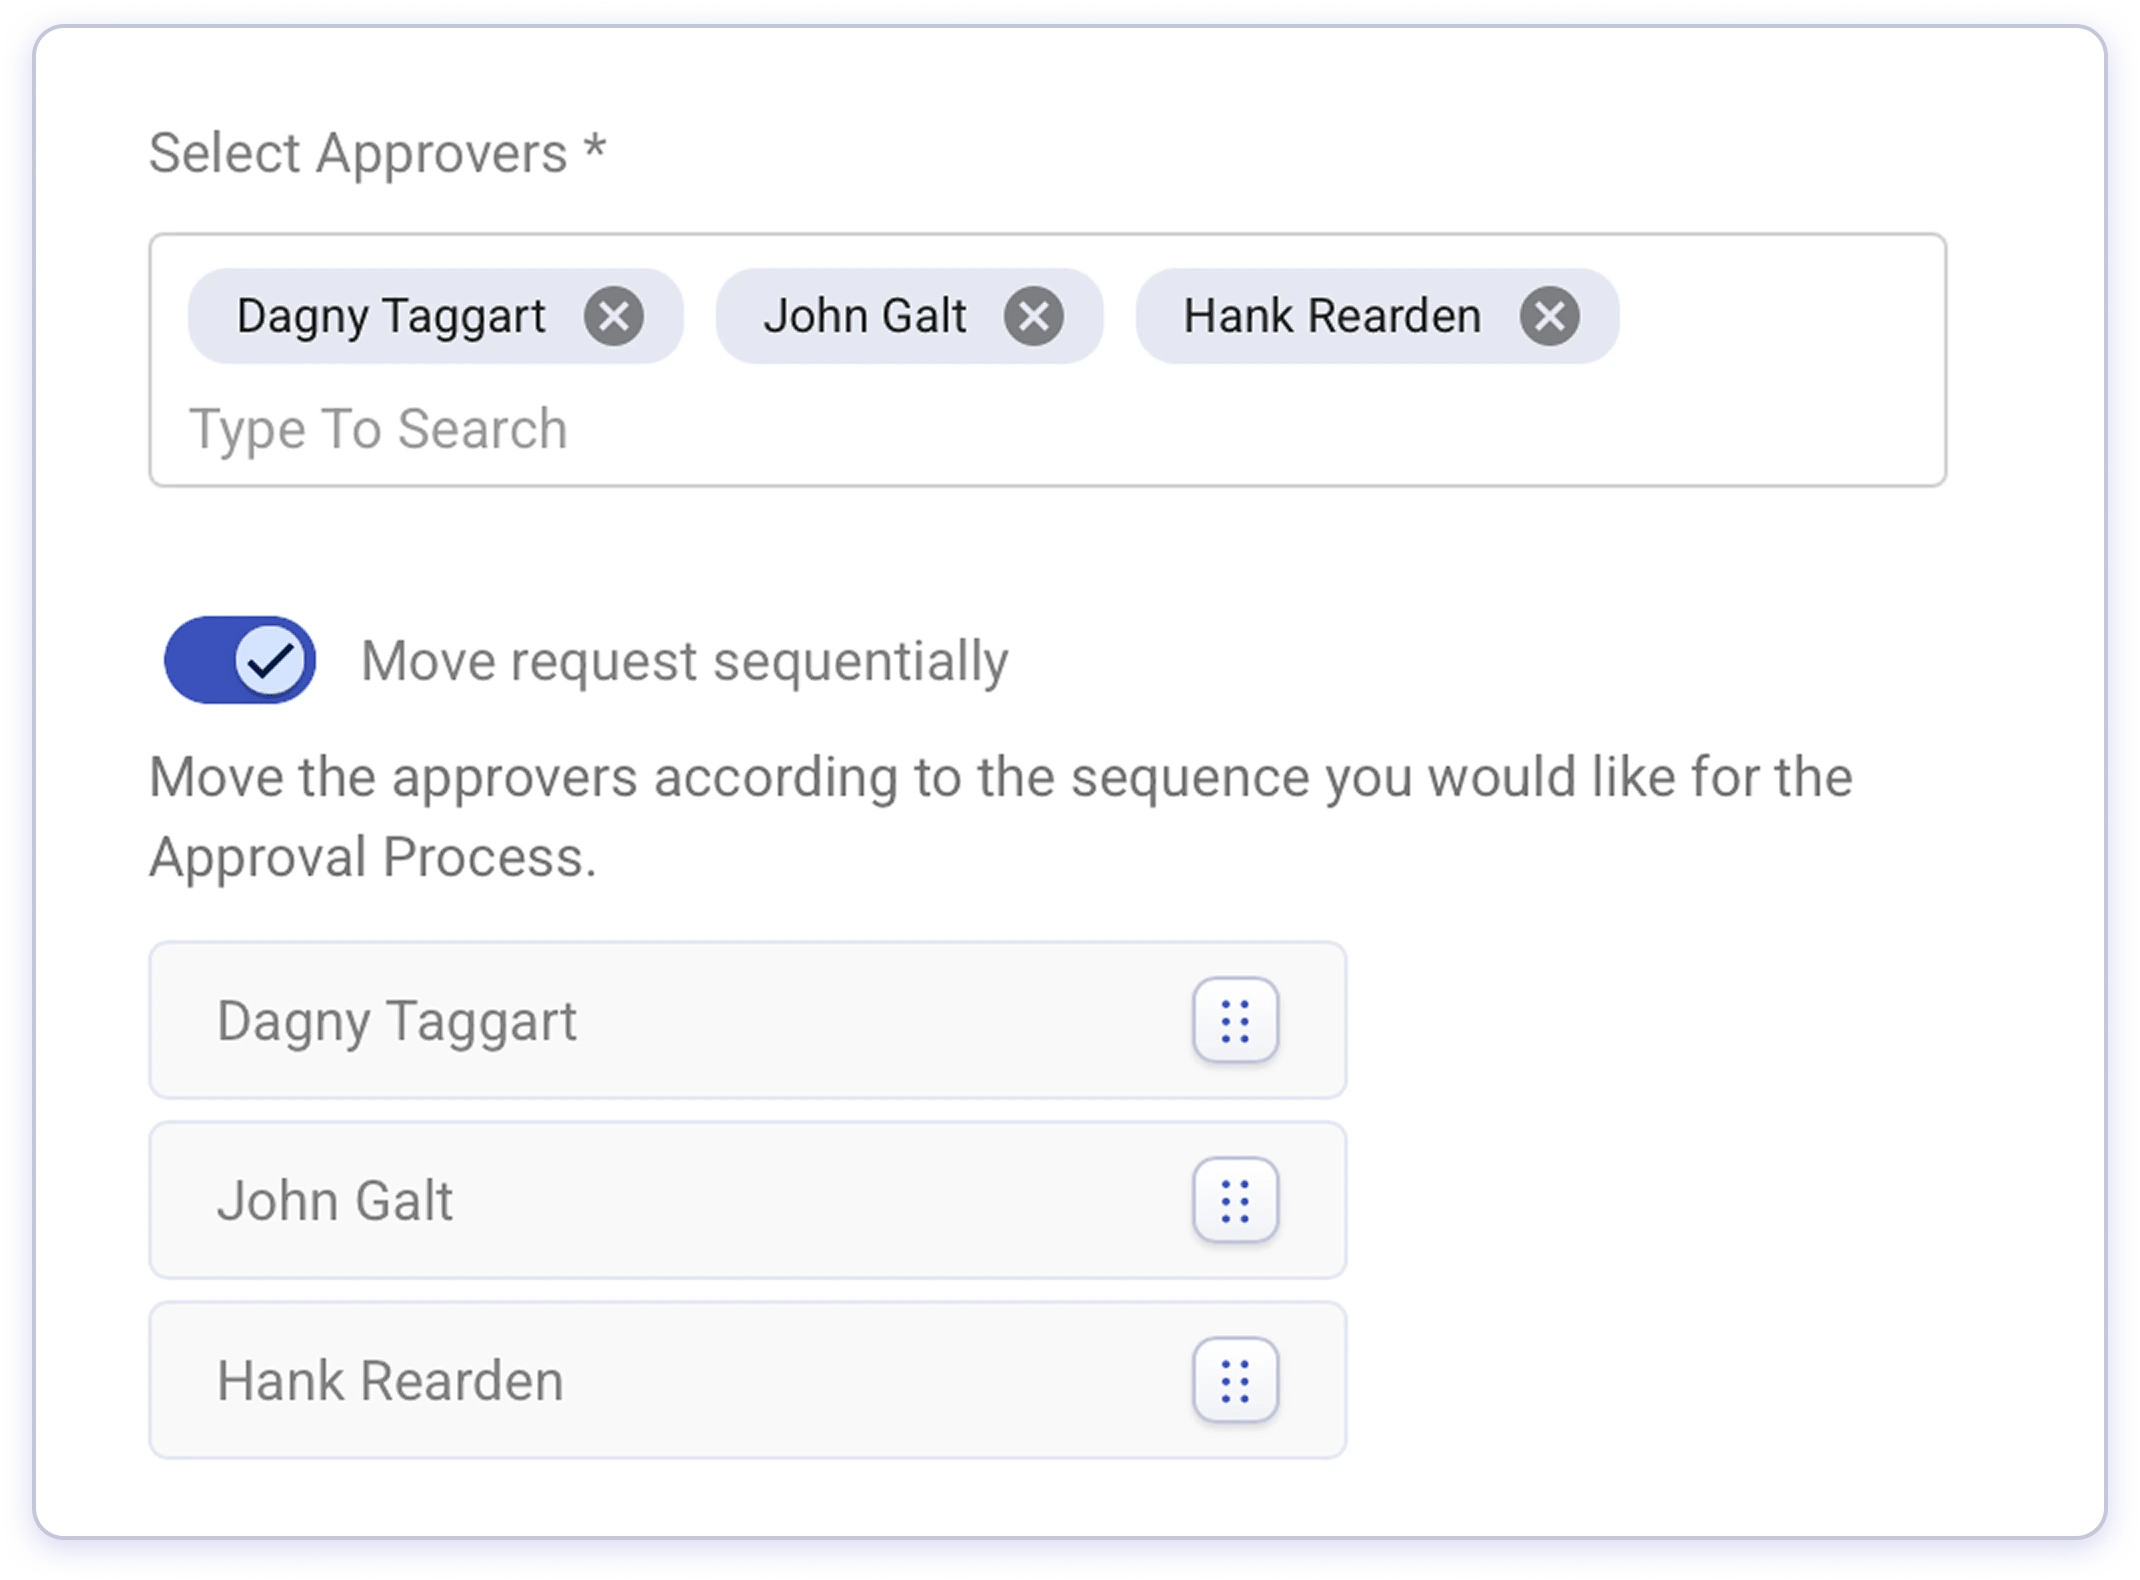
Task: Select the Hank Rearden chip text
Action: pyautogui.click(x=1331, y=317)
